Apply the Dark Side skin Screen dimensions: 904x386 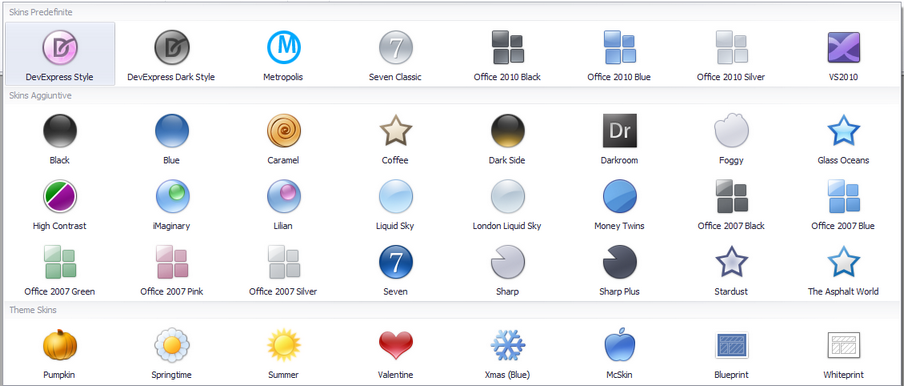(507, 138)
